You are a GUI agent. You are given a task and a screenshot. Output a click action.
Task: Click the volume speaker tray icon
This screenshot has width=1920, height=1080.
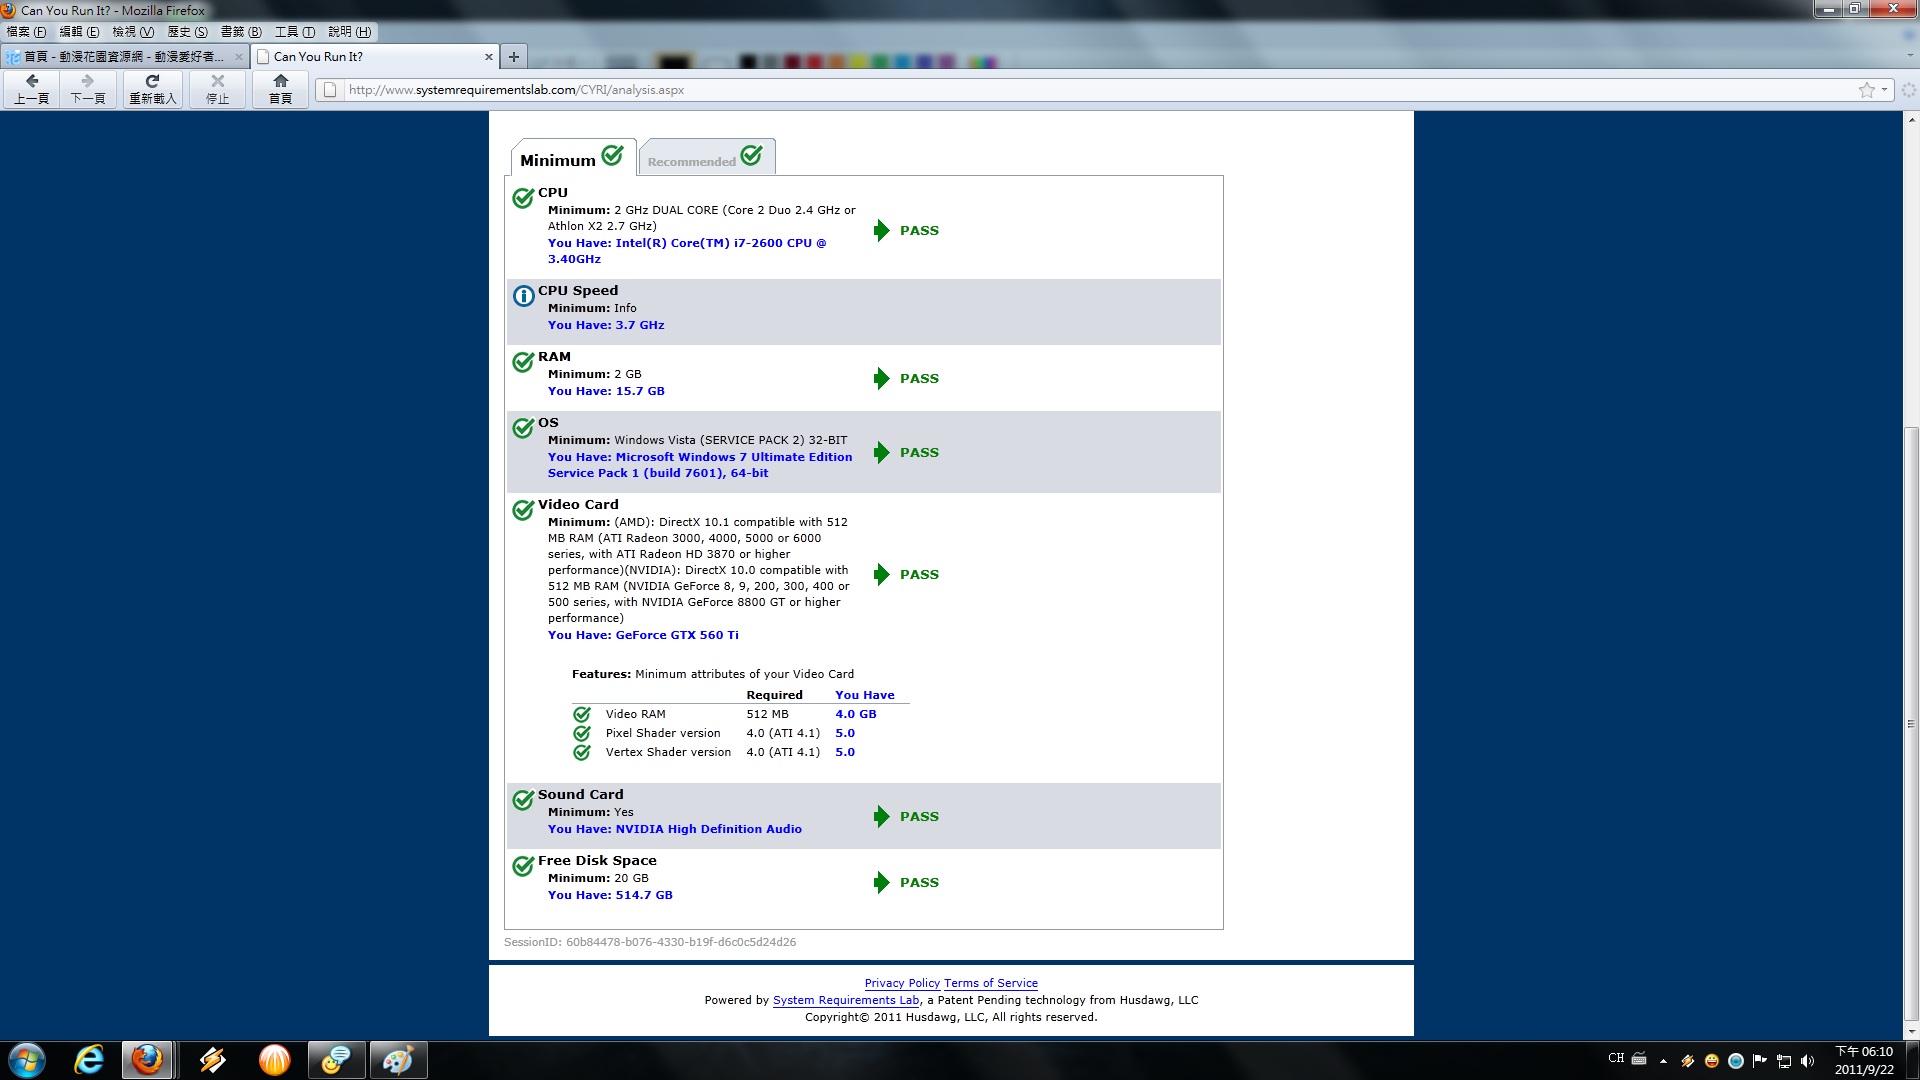[1807, 1060]
